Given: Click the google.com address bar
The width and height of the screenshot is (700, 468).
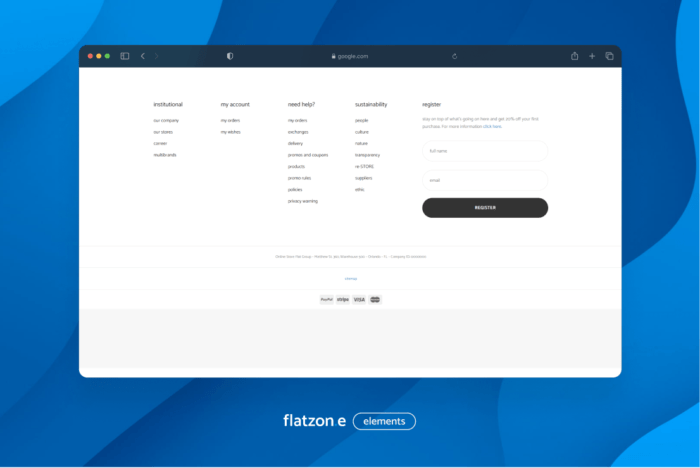Looking at the screenshot, I should coord(350,56).
